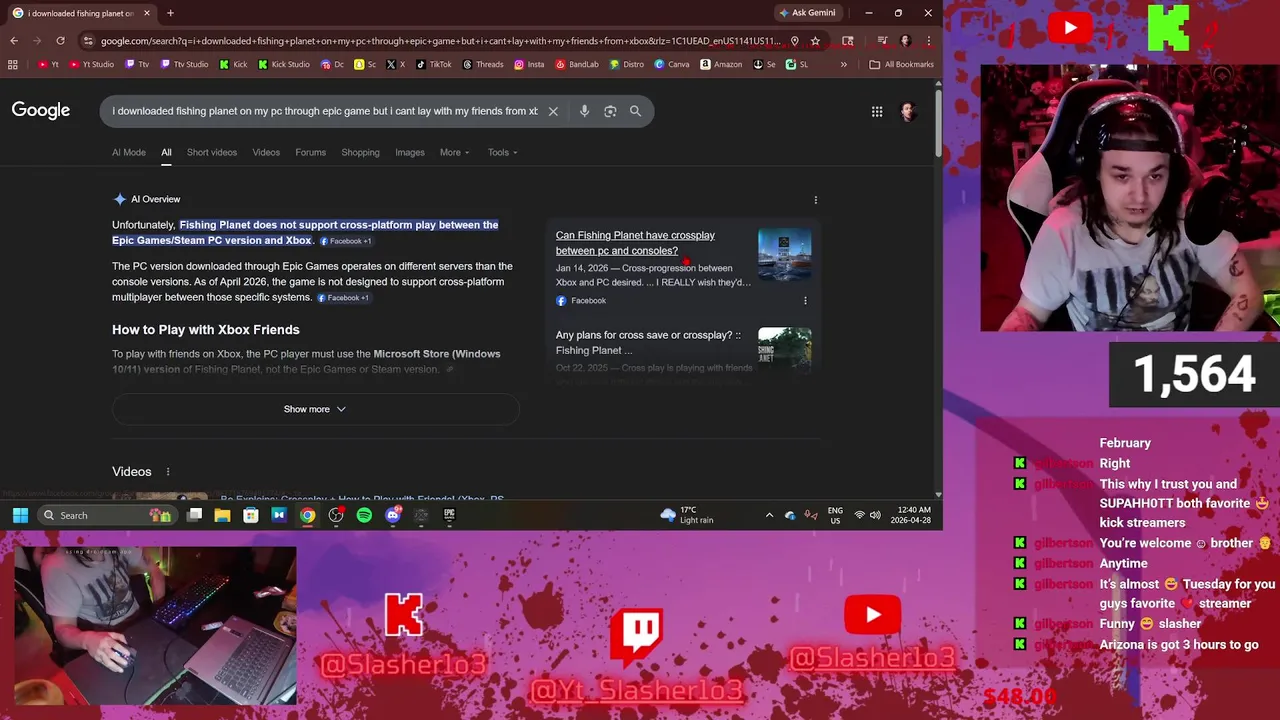This screenshot has height=720, width=1280.
Task: Open the Kick bookmark
Action: (233, 65)
